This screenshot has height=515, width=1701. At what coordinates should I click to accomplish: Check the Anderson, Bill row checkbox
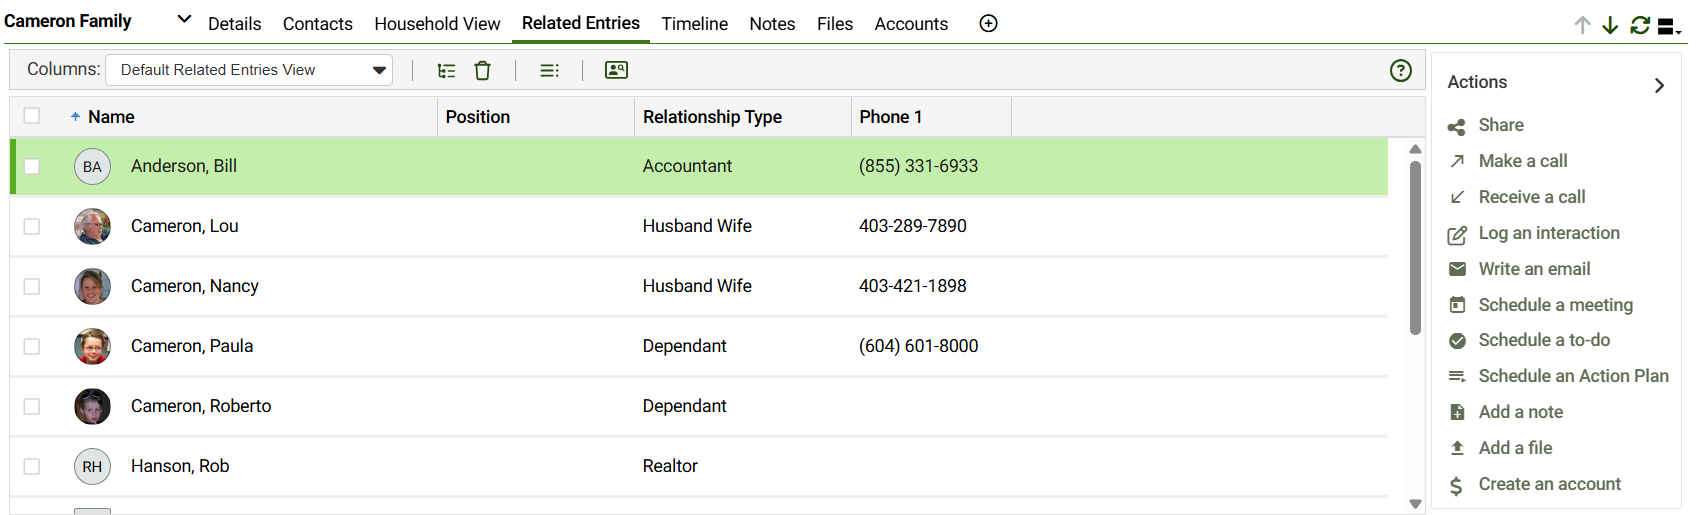32,166
